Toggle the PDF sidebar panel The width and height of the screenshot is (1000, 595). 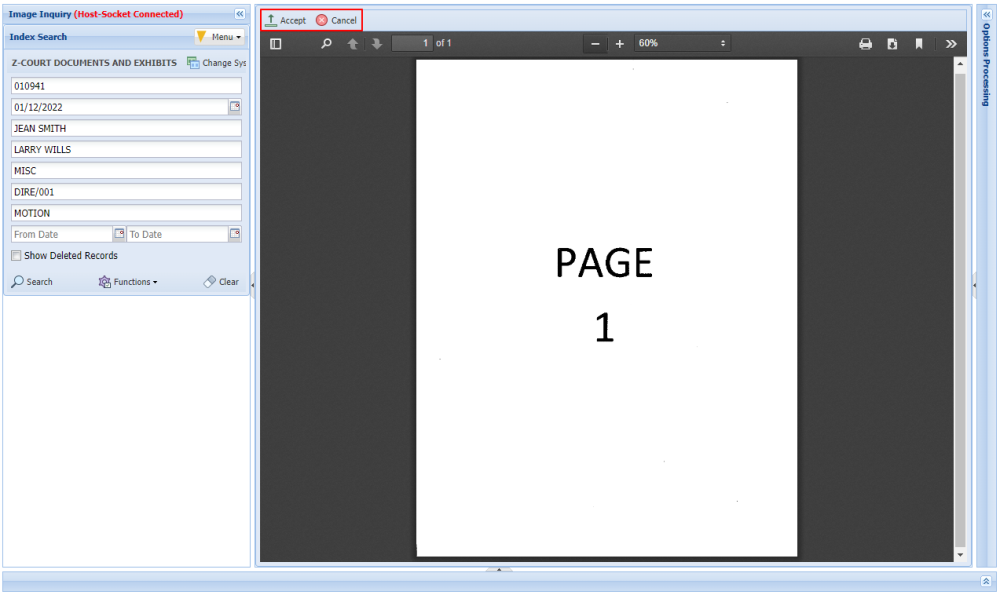[x=274, y=44]
